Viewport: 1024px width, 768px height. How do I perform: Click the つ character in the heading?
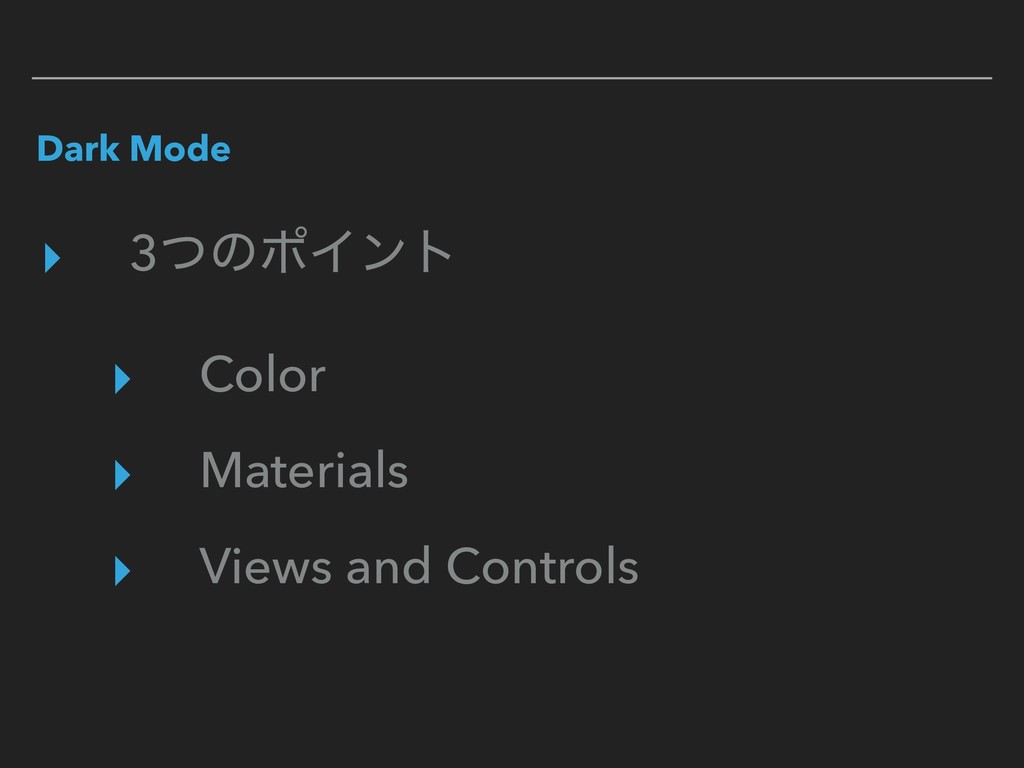click(x=184, y=253)
